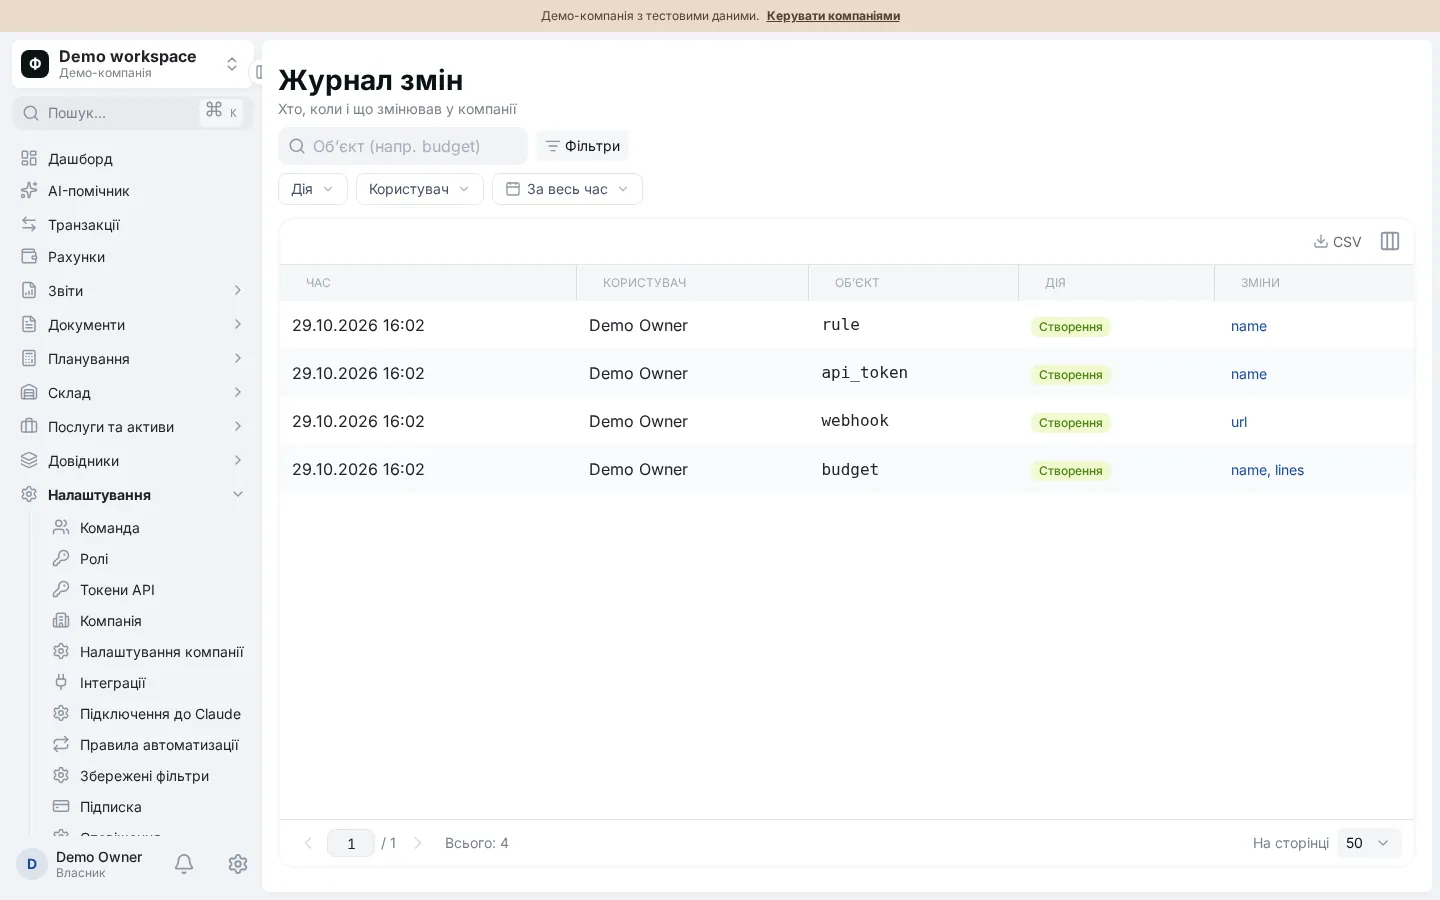Viewport: 1440px width, 900px height.
Task: Expand the Документи submenu
Action: tap(132, 325)
